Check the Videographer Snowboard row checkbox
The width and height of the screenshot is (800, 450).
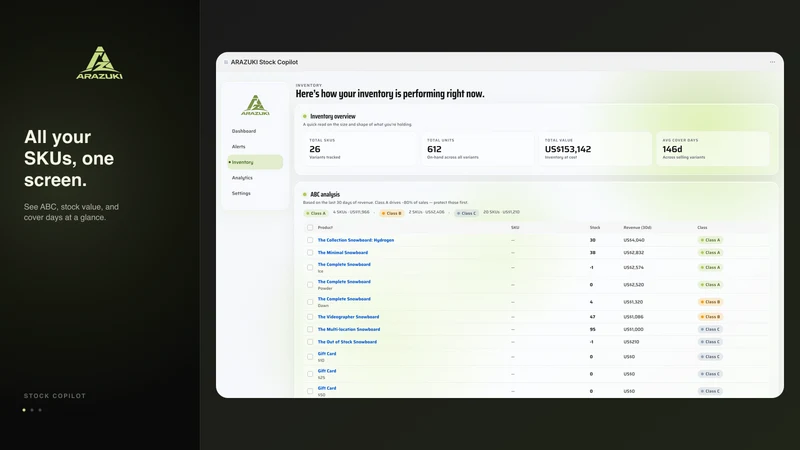point(310,317)
